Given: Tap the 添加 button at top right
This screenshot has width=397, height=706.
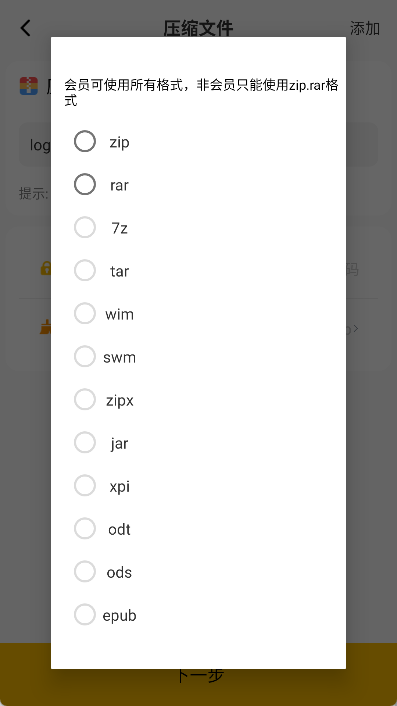Looking at the screenshot, I should [365, 28].
